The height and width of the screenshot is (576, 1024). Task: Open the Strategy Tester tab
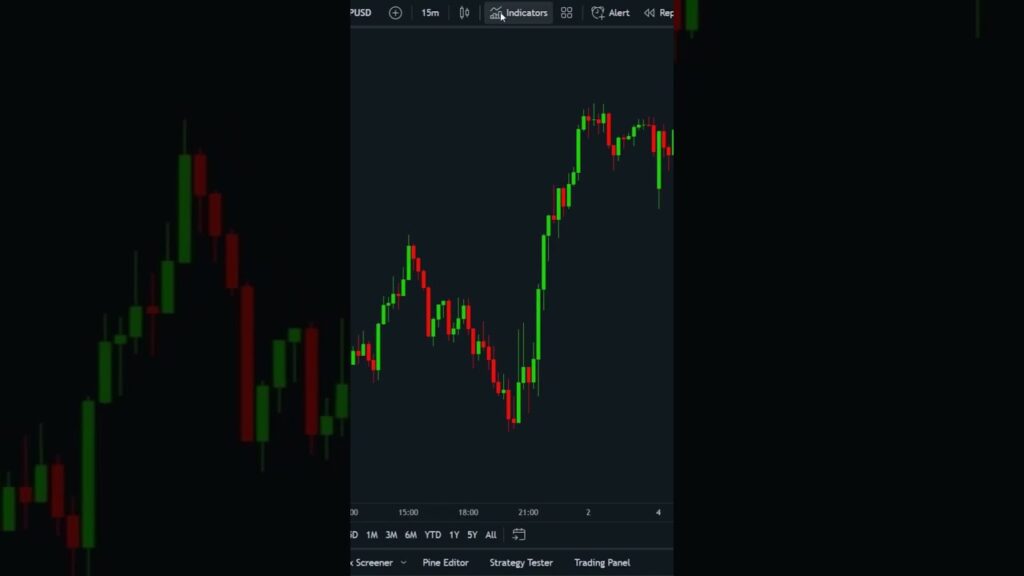point(521,563)
